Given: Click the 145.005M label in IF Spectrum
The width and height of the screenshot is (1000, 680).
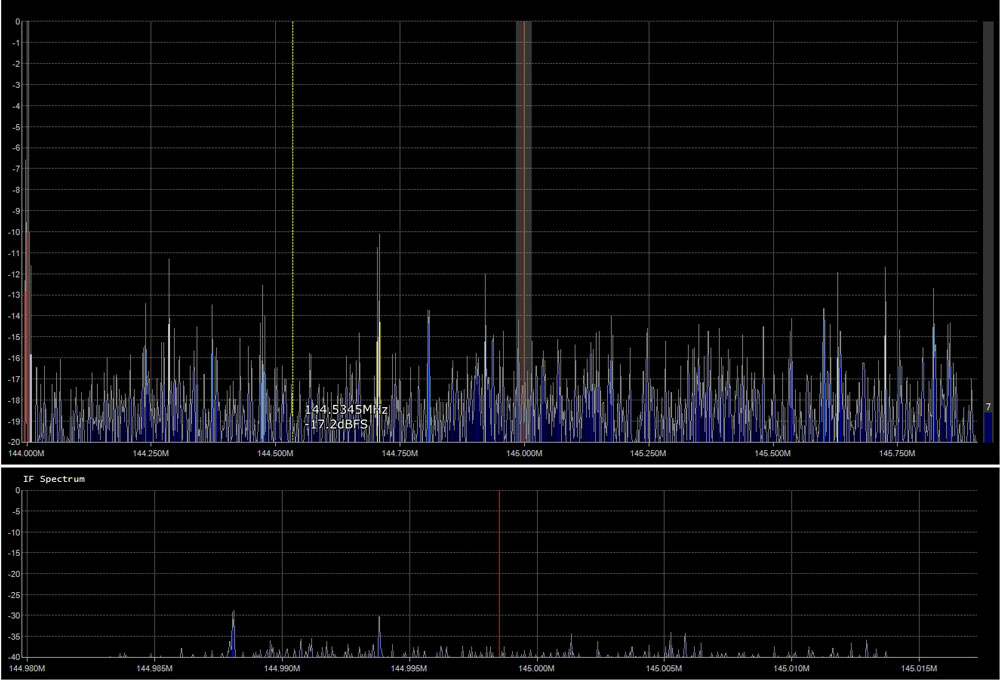Looking at the screenshot, I should tap(664, 668).
